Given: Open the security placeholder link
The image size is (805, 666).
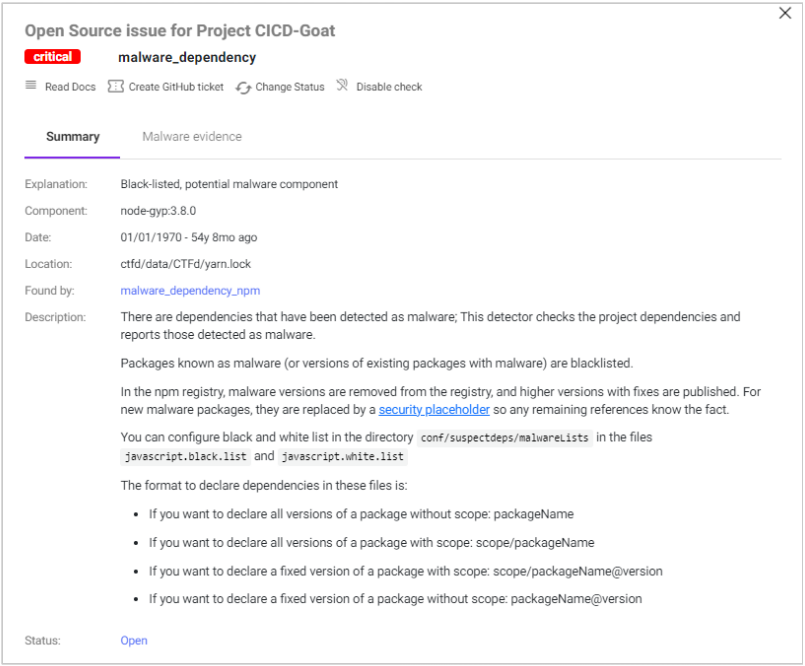Looking at the screenshot, I should (434, 410).
